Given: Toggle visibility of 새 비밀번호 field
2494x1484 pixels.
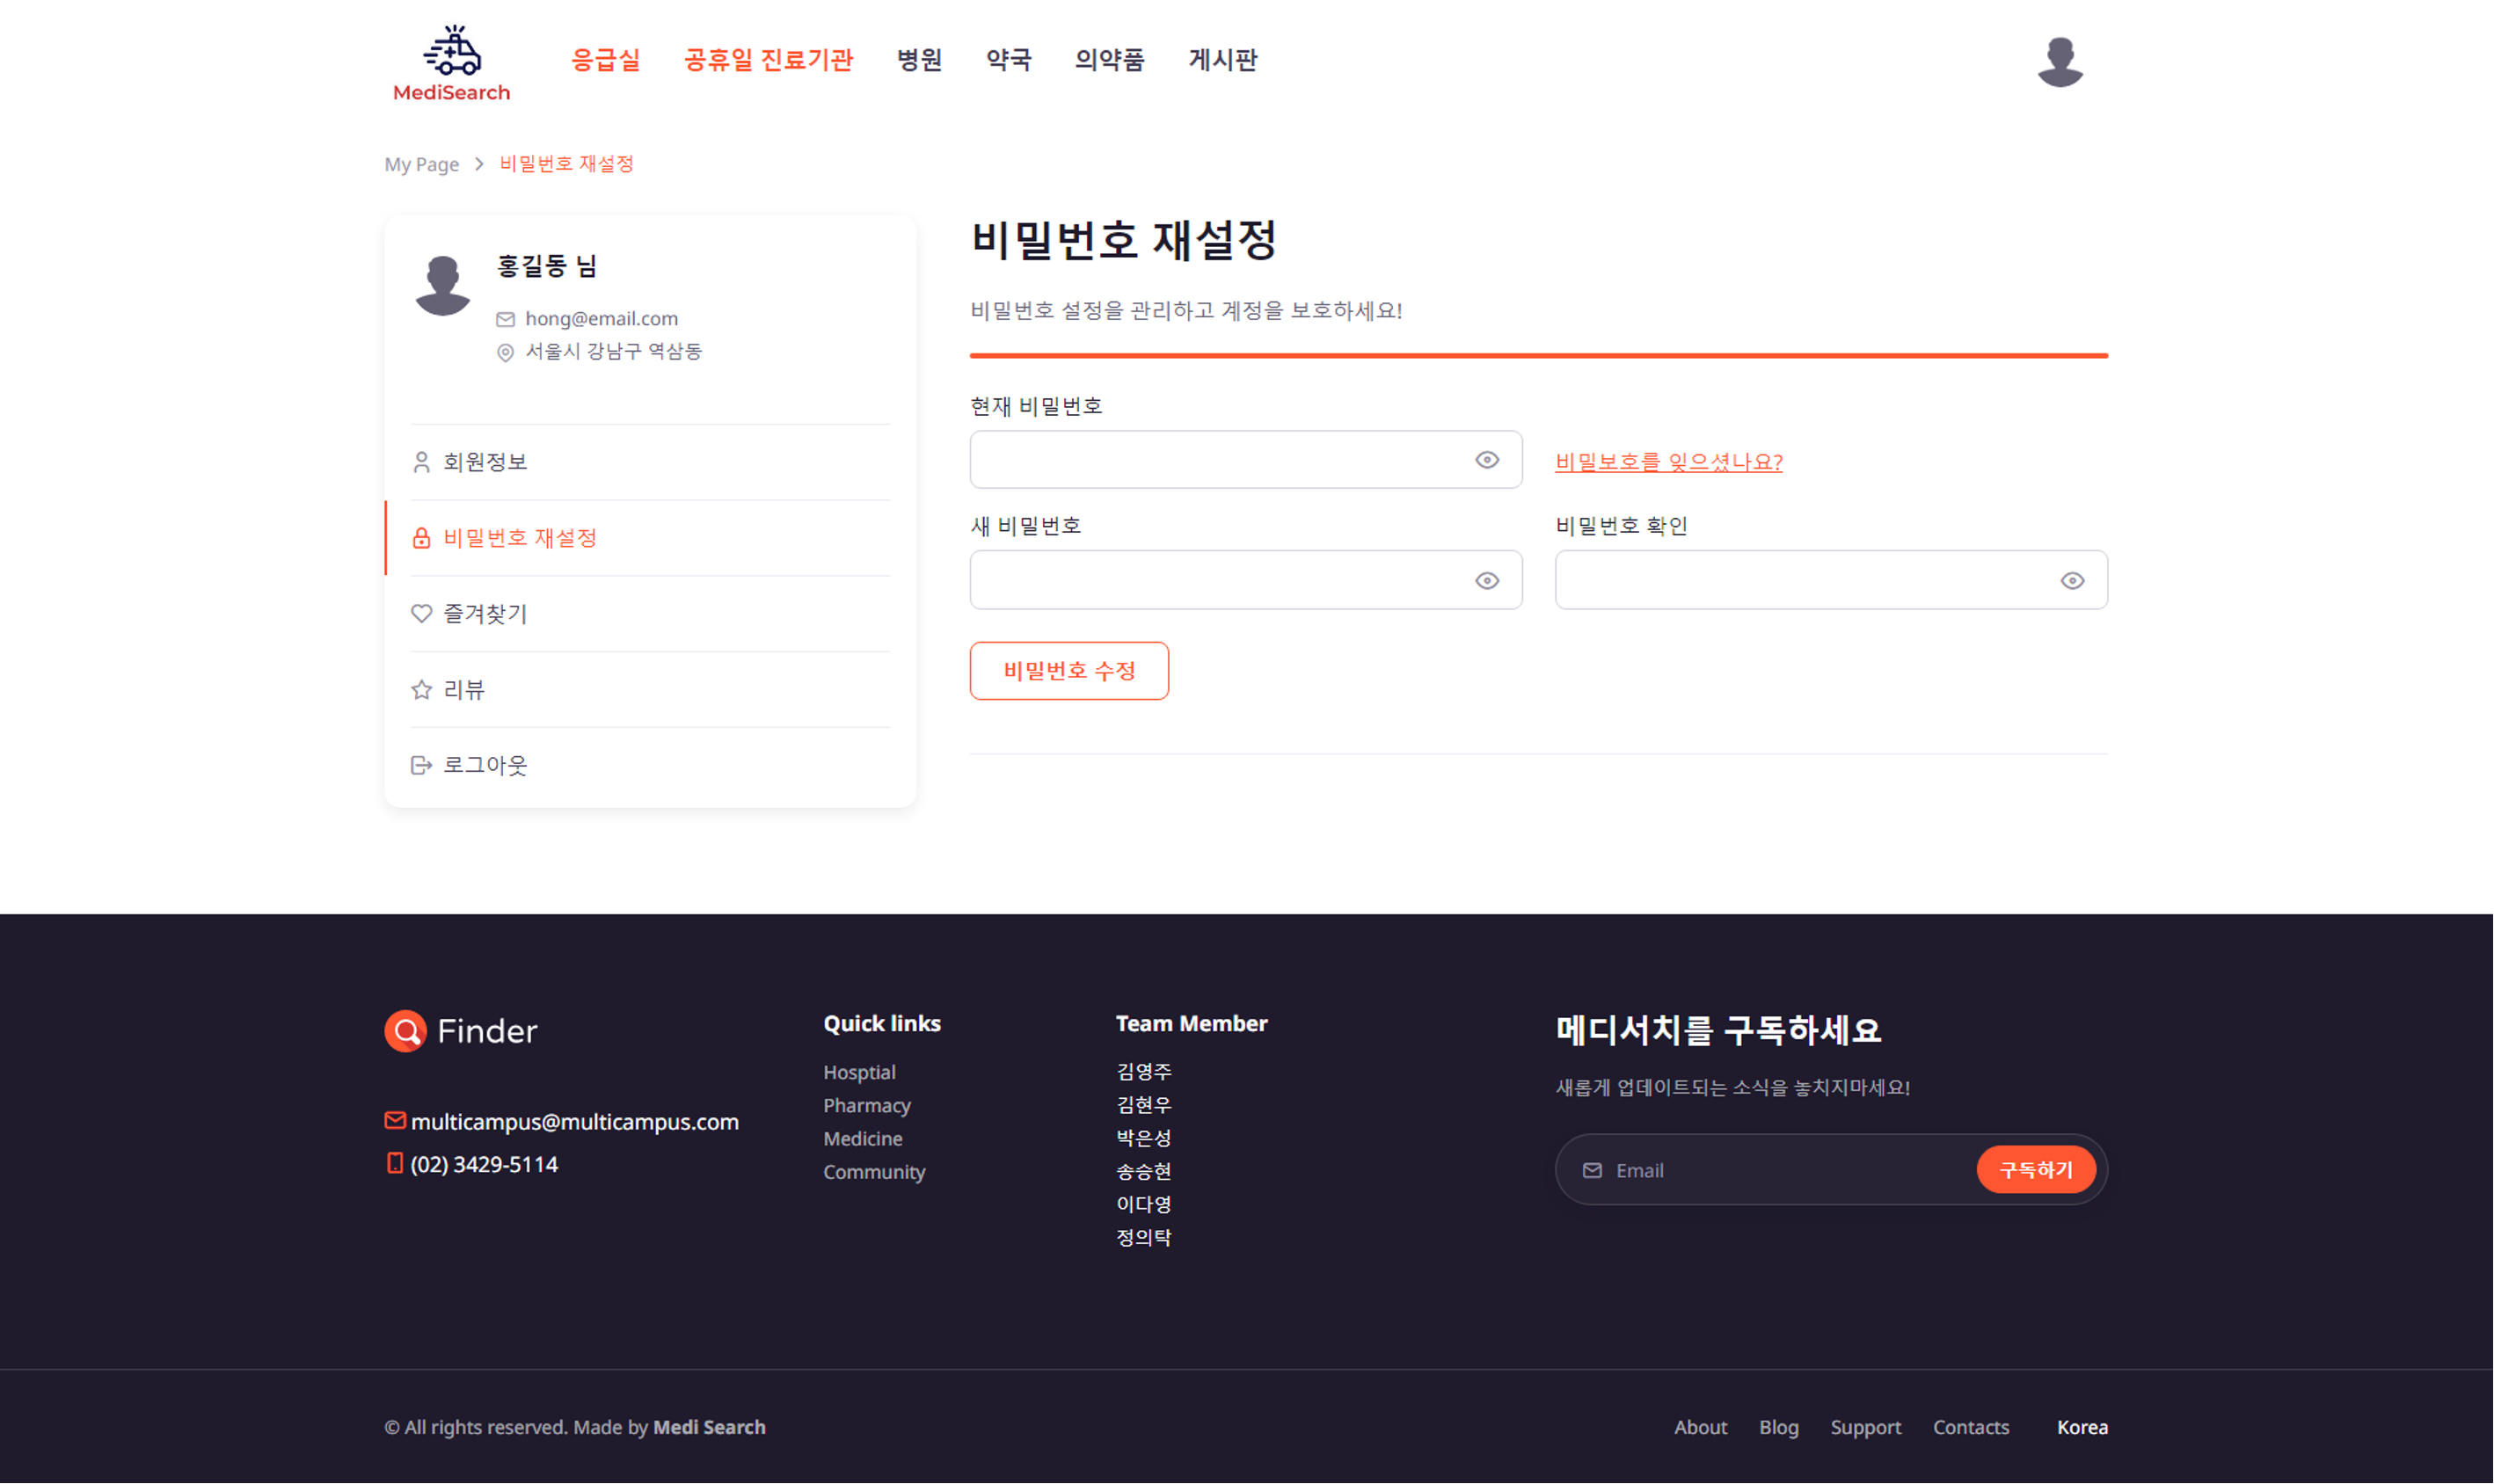Looking at the screenshot, I should click(1487, 581).
